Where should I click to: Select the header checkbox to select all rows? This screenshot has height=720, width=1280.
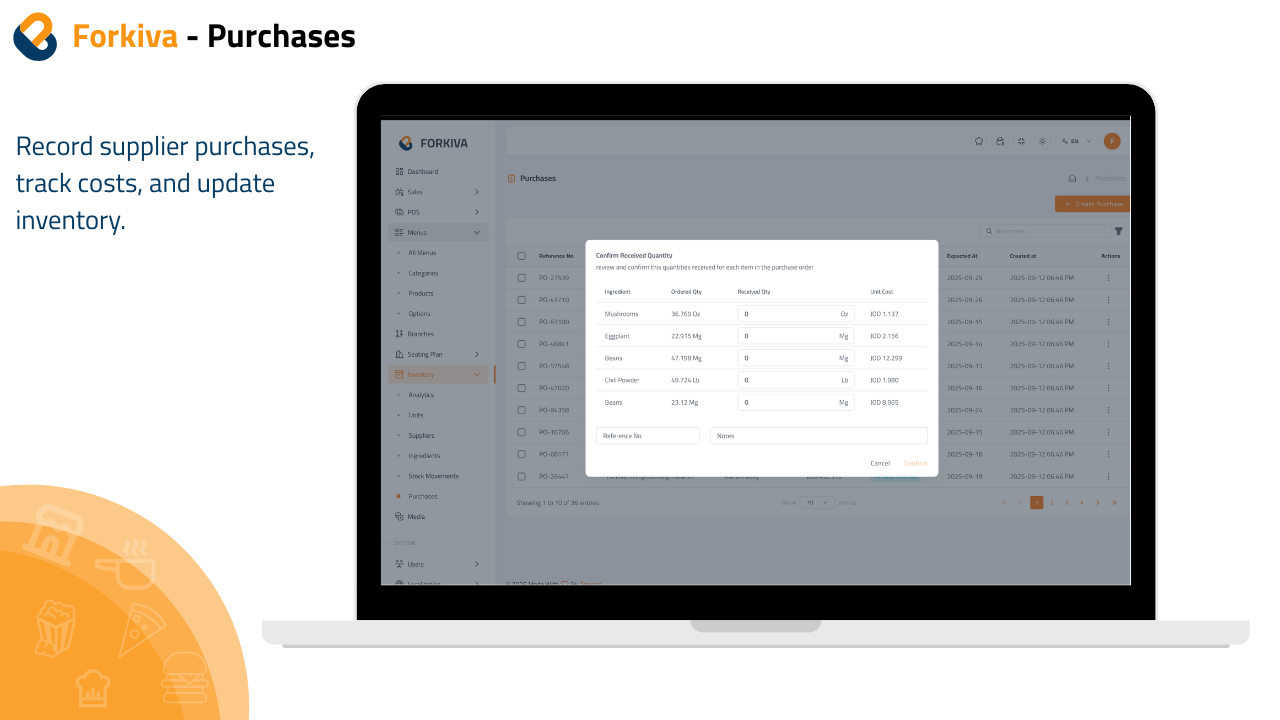pyautogui.click(x=521, y=255)
